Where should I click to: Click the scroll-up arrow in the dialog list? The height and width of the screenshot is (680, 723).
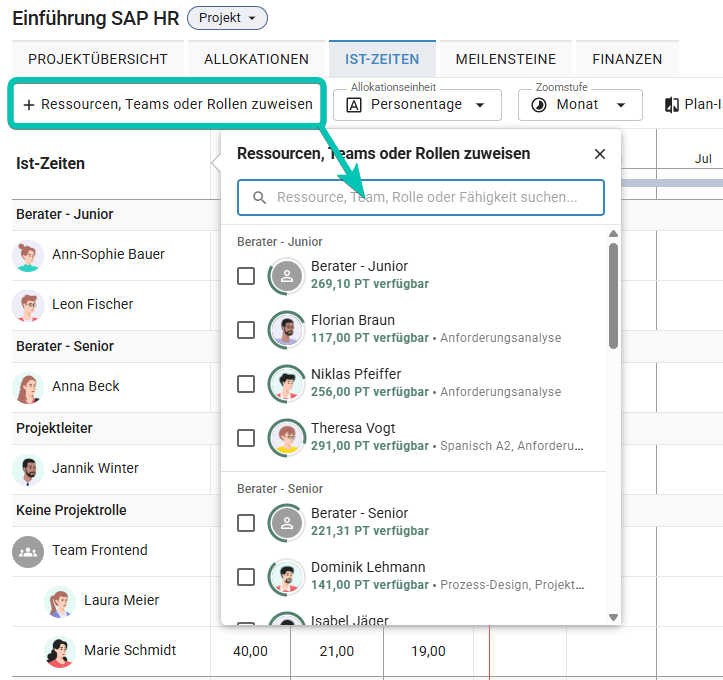[x=613, y=234]
